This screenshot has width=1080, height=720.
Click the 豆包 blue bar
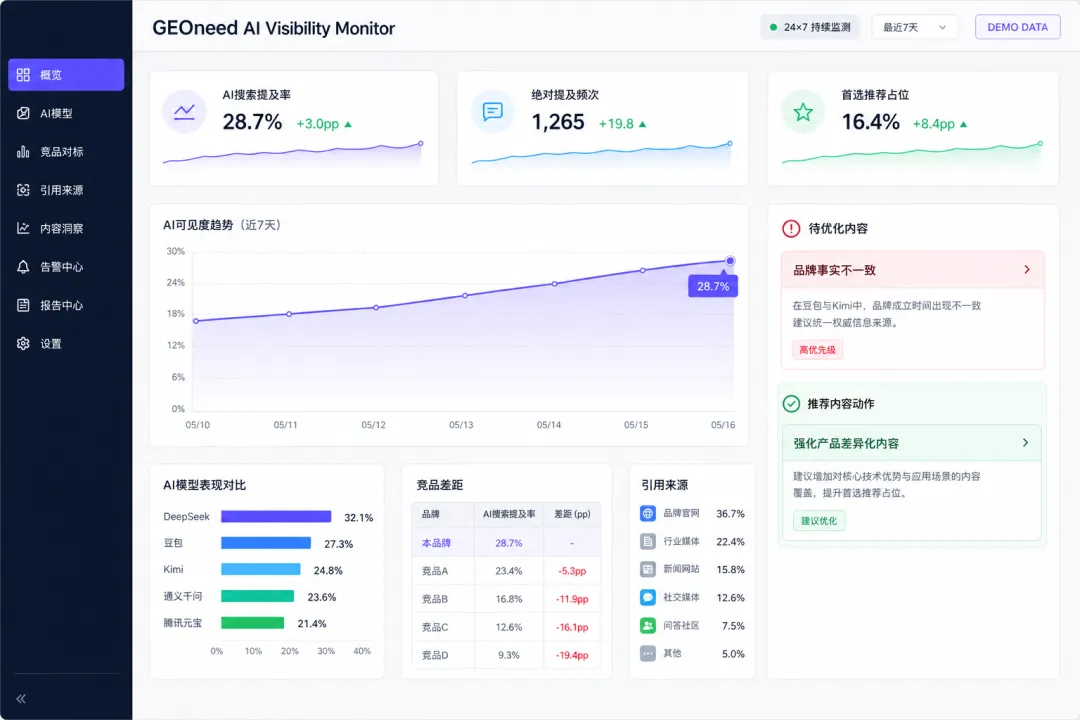[x=266, y=543]
